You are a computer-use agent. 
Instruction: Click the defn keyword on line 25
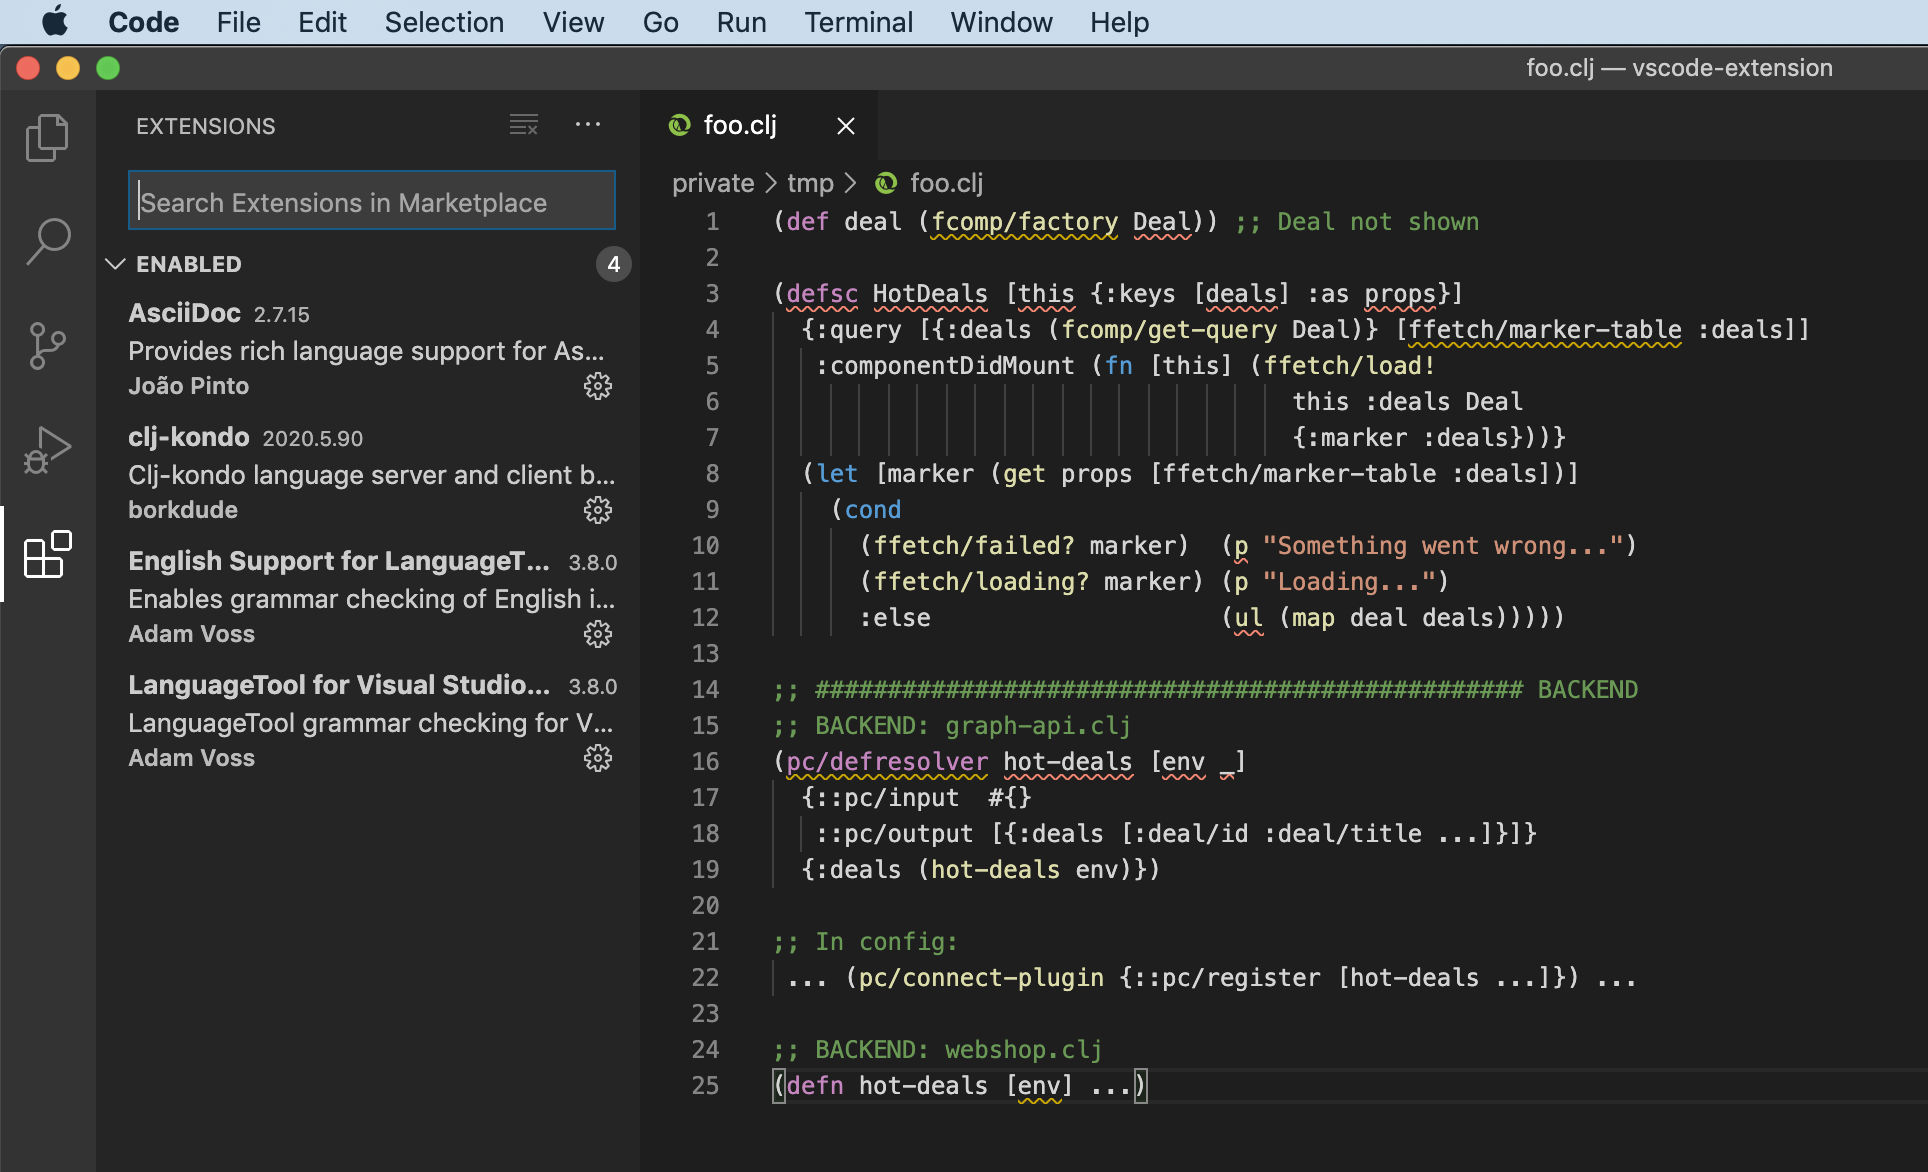tap(815, 1086)
